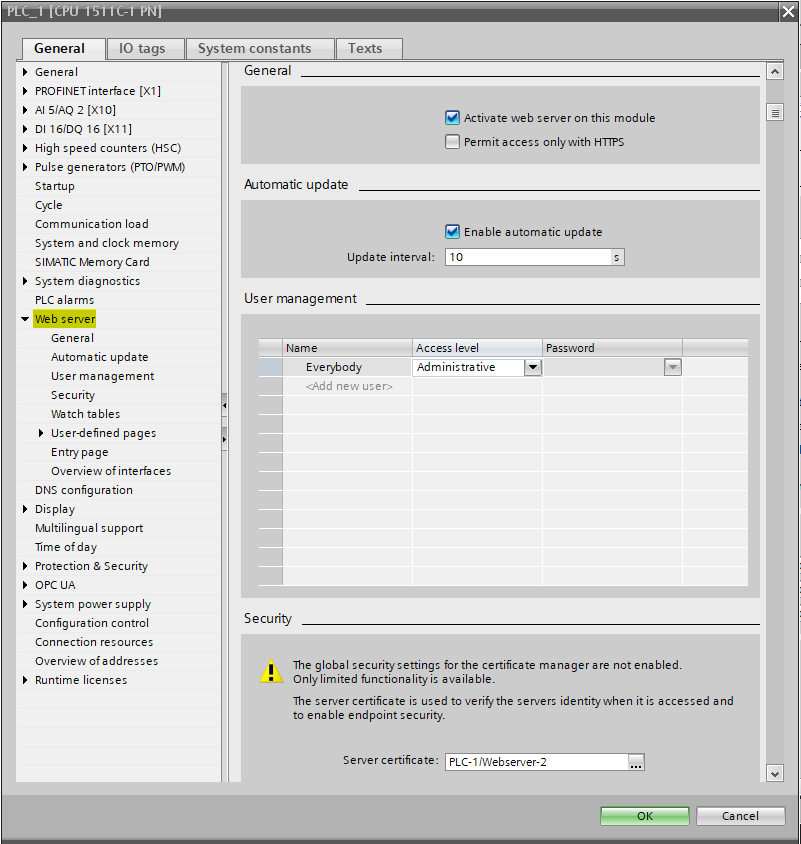
Task: Collapse the Web server tree node
Action: click(x=25, y=319)
